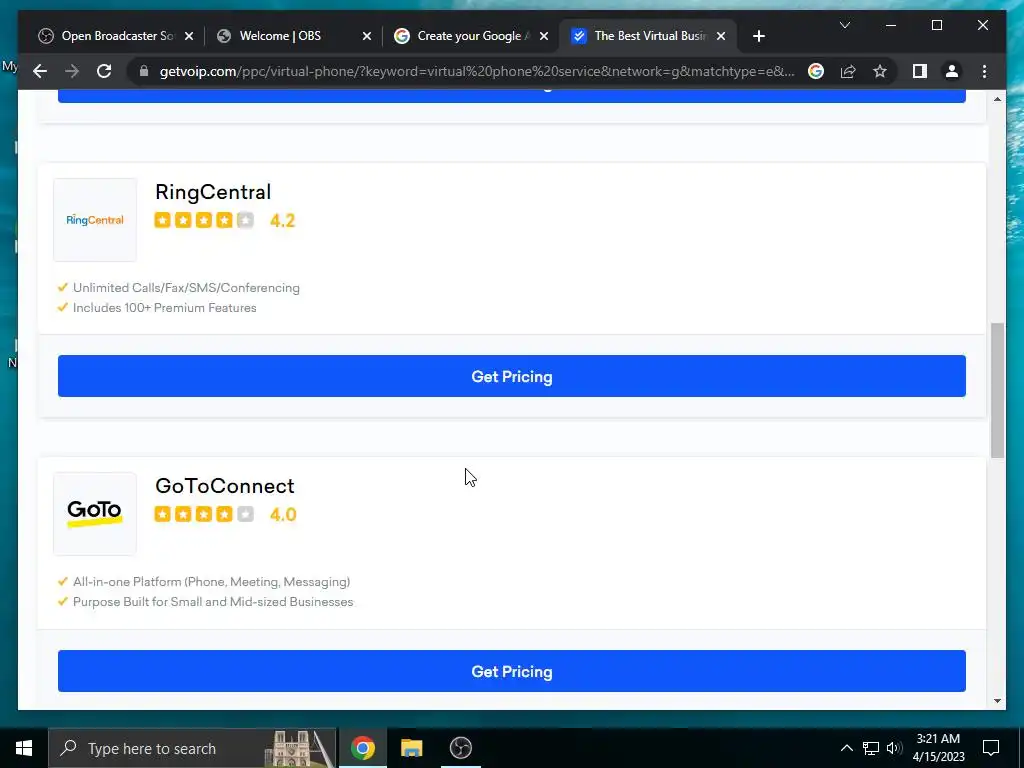
Task: Bookmark this tab with star icon
Action: click(880, 71)
